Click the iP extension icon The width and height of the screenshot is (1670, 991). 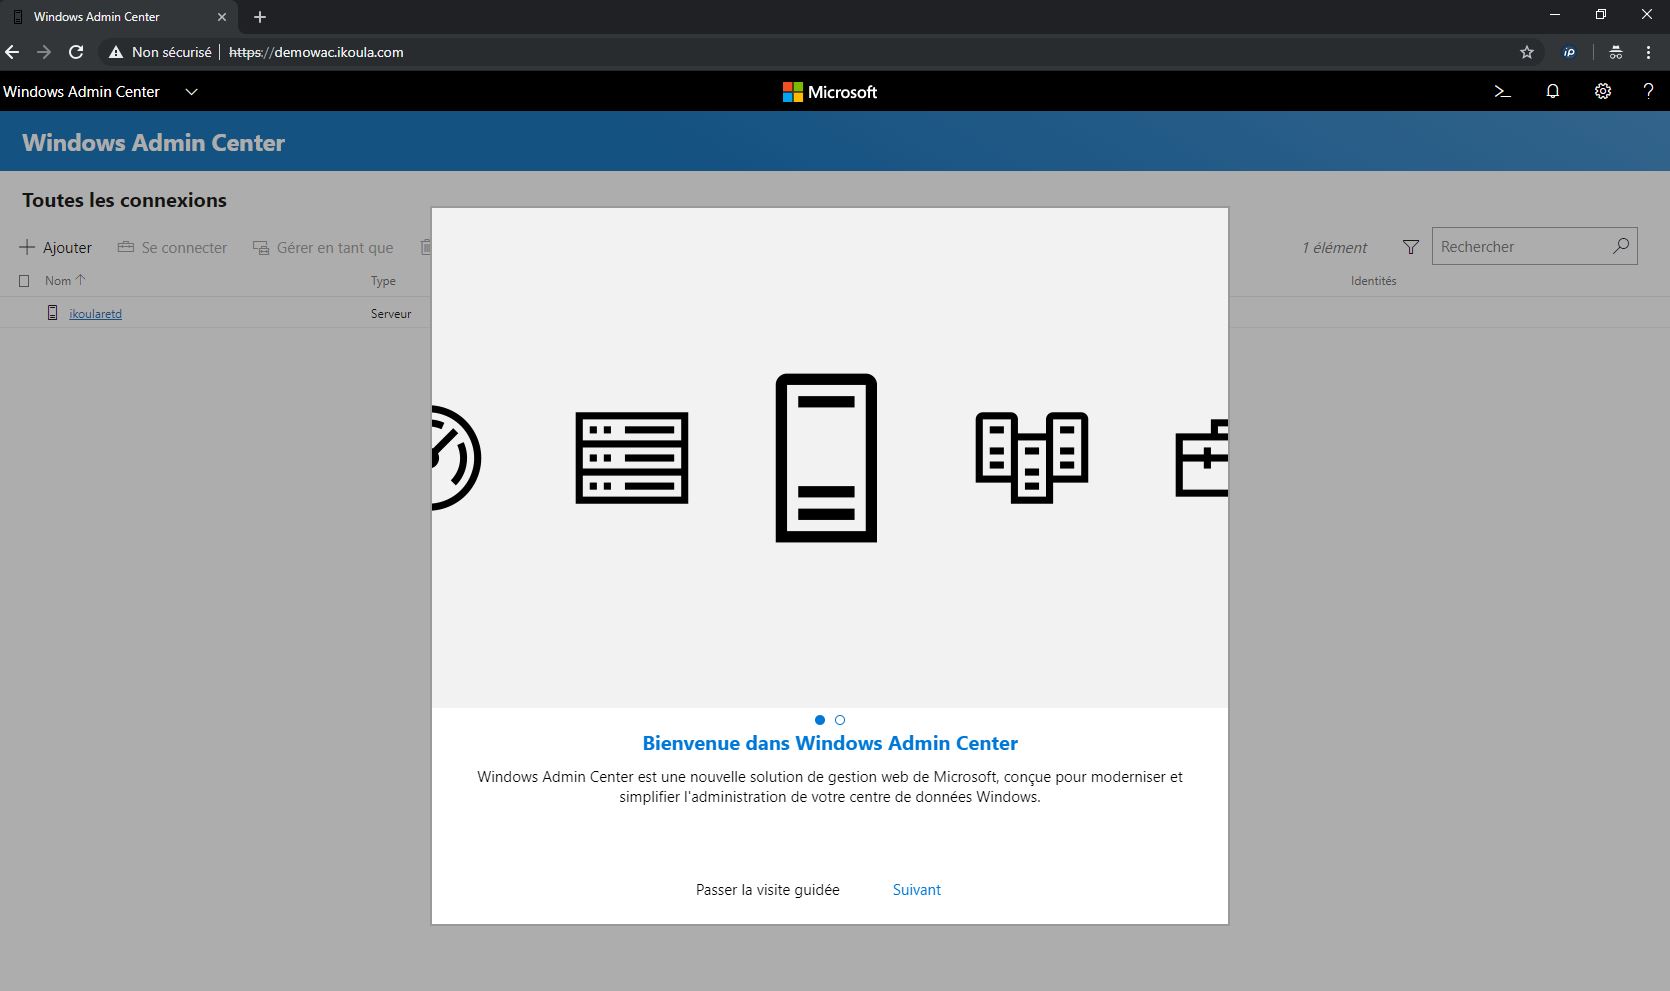pos(1569,52)
